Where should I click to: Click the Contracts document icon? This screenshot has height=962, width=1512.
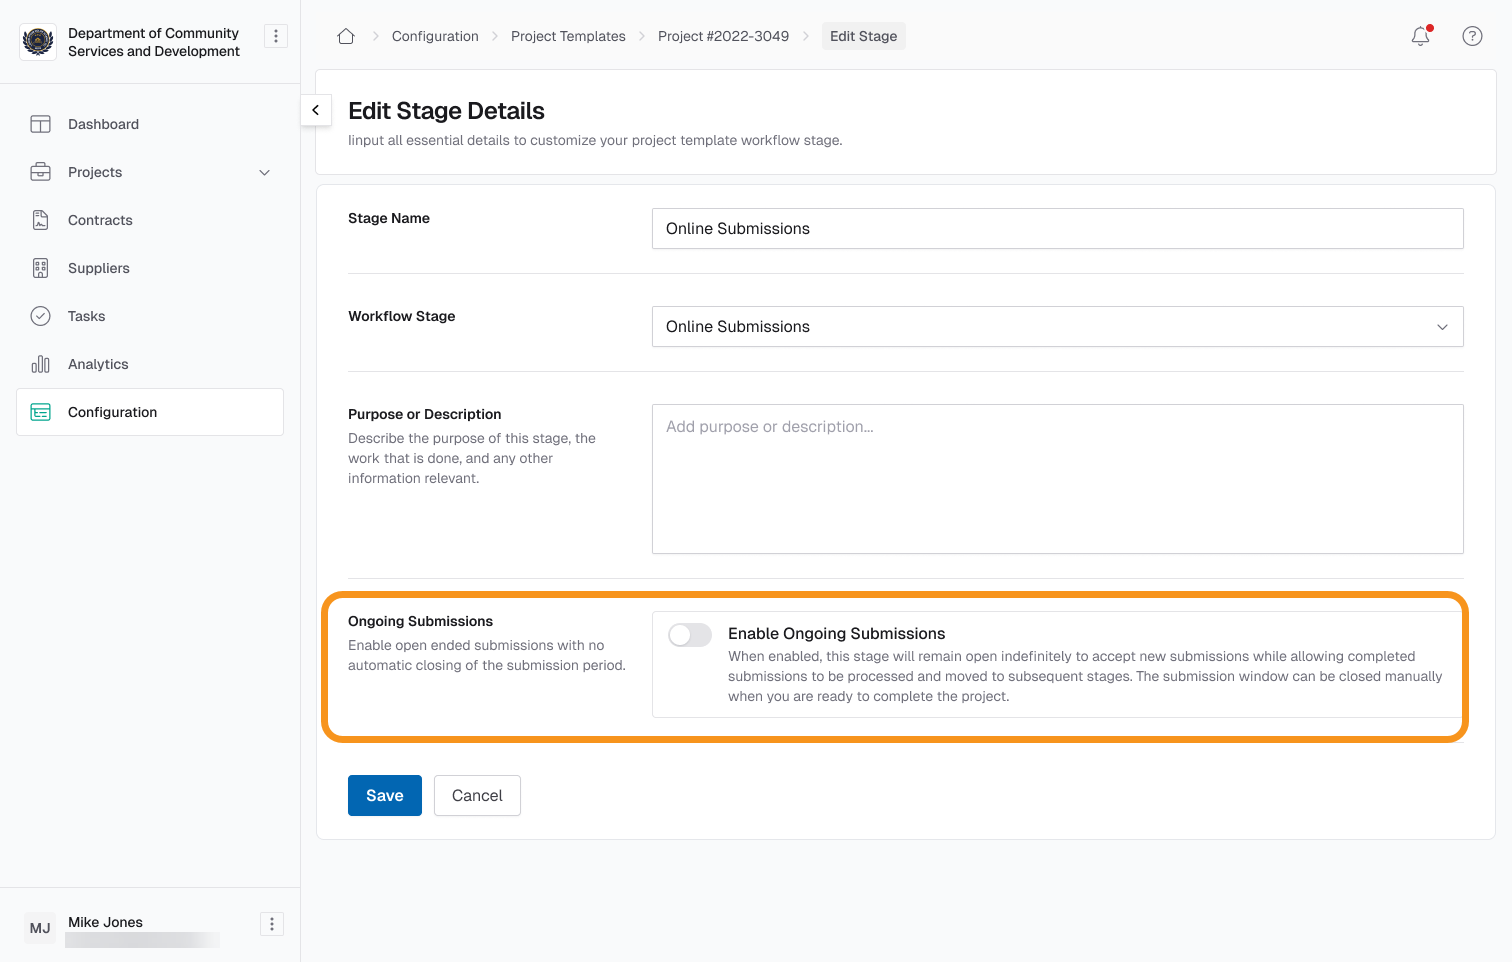point(40,220)
